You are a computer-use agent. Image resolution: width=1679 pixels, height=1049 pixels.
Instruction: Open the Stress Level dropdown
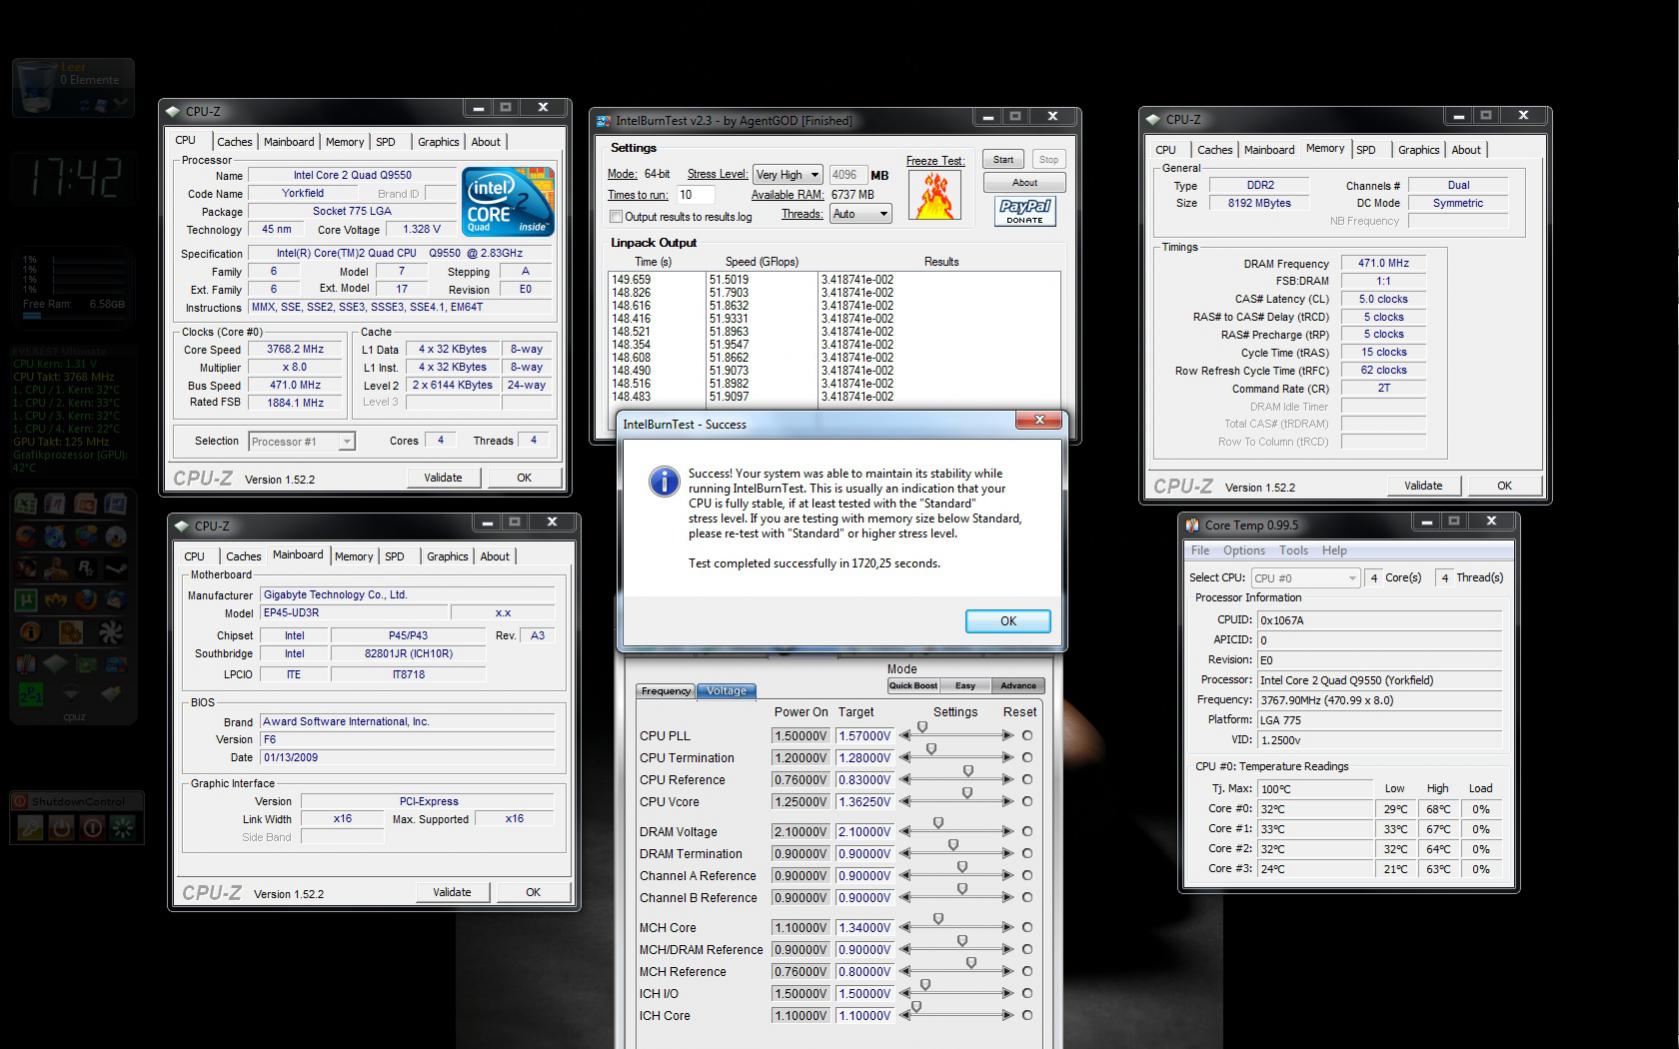[x=788, y=174]
